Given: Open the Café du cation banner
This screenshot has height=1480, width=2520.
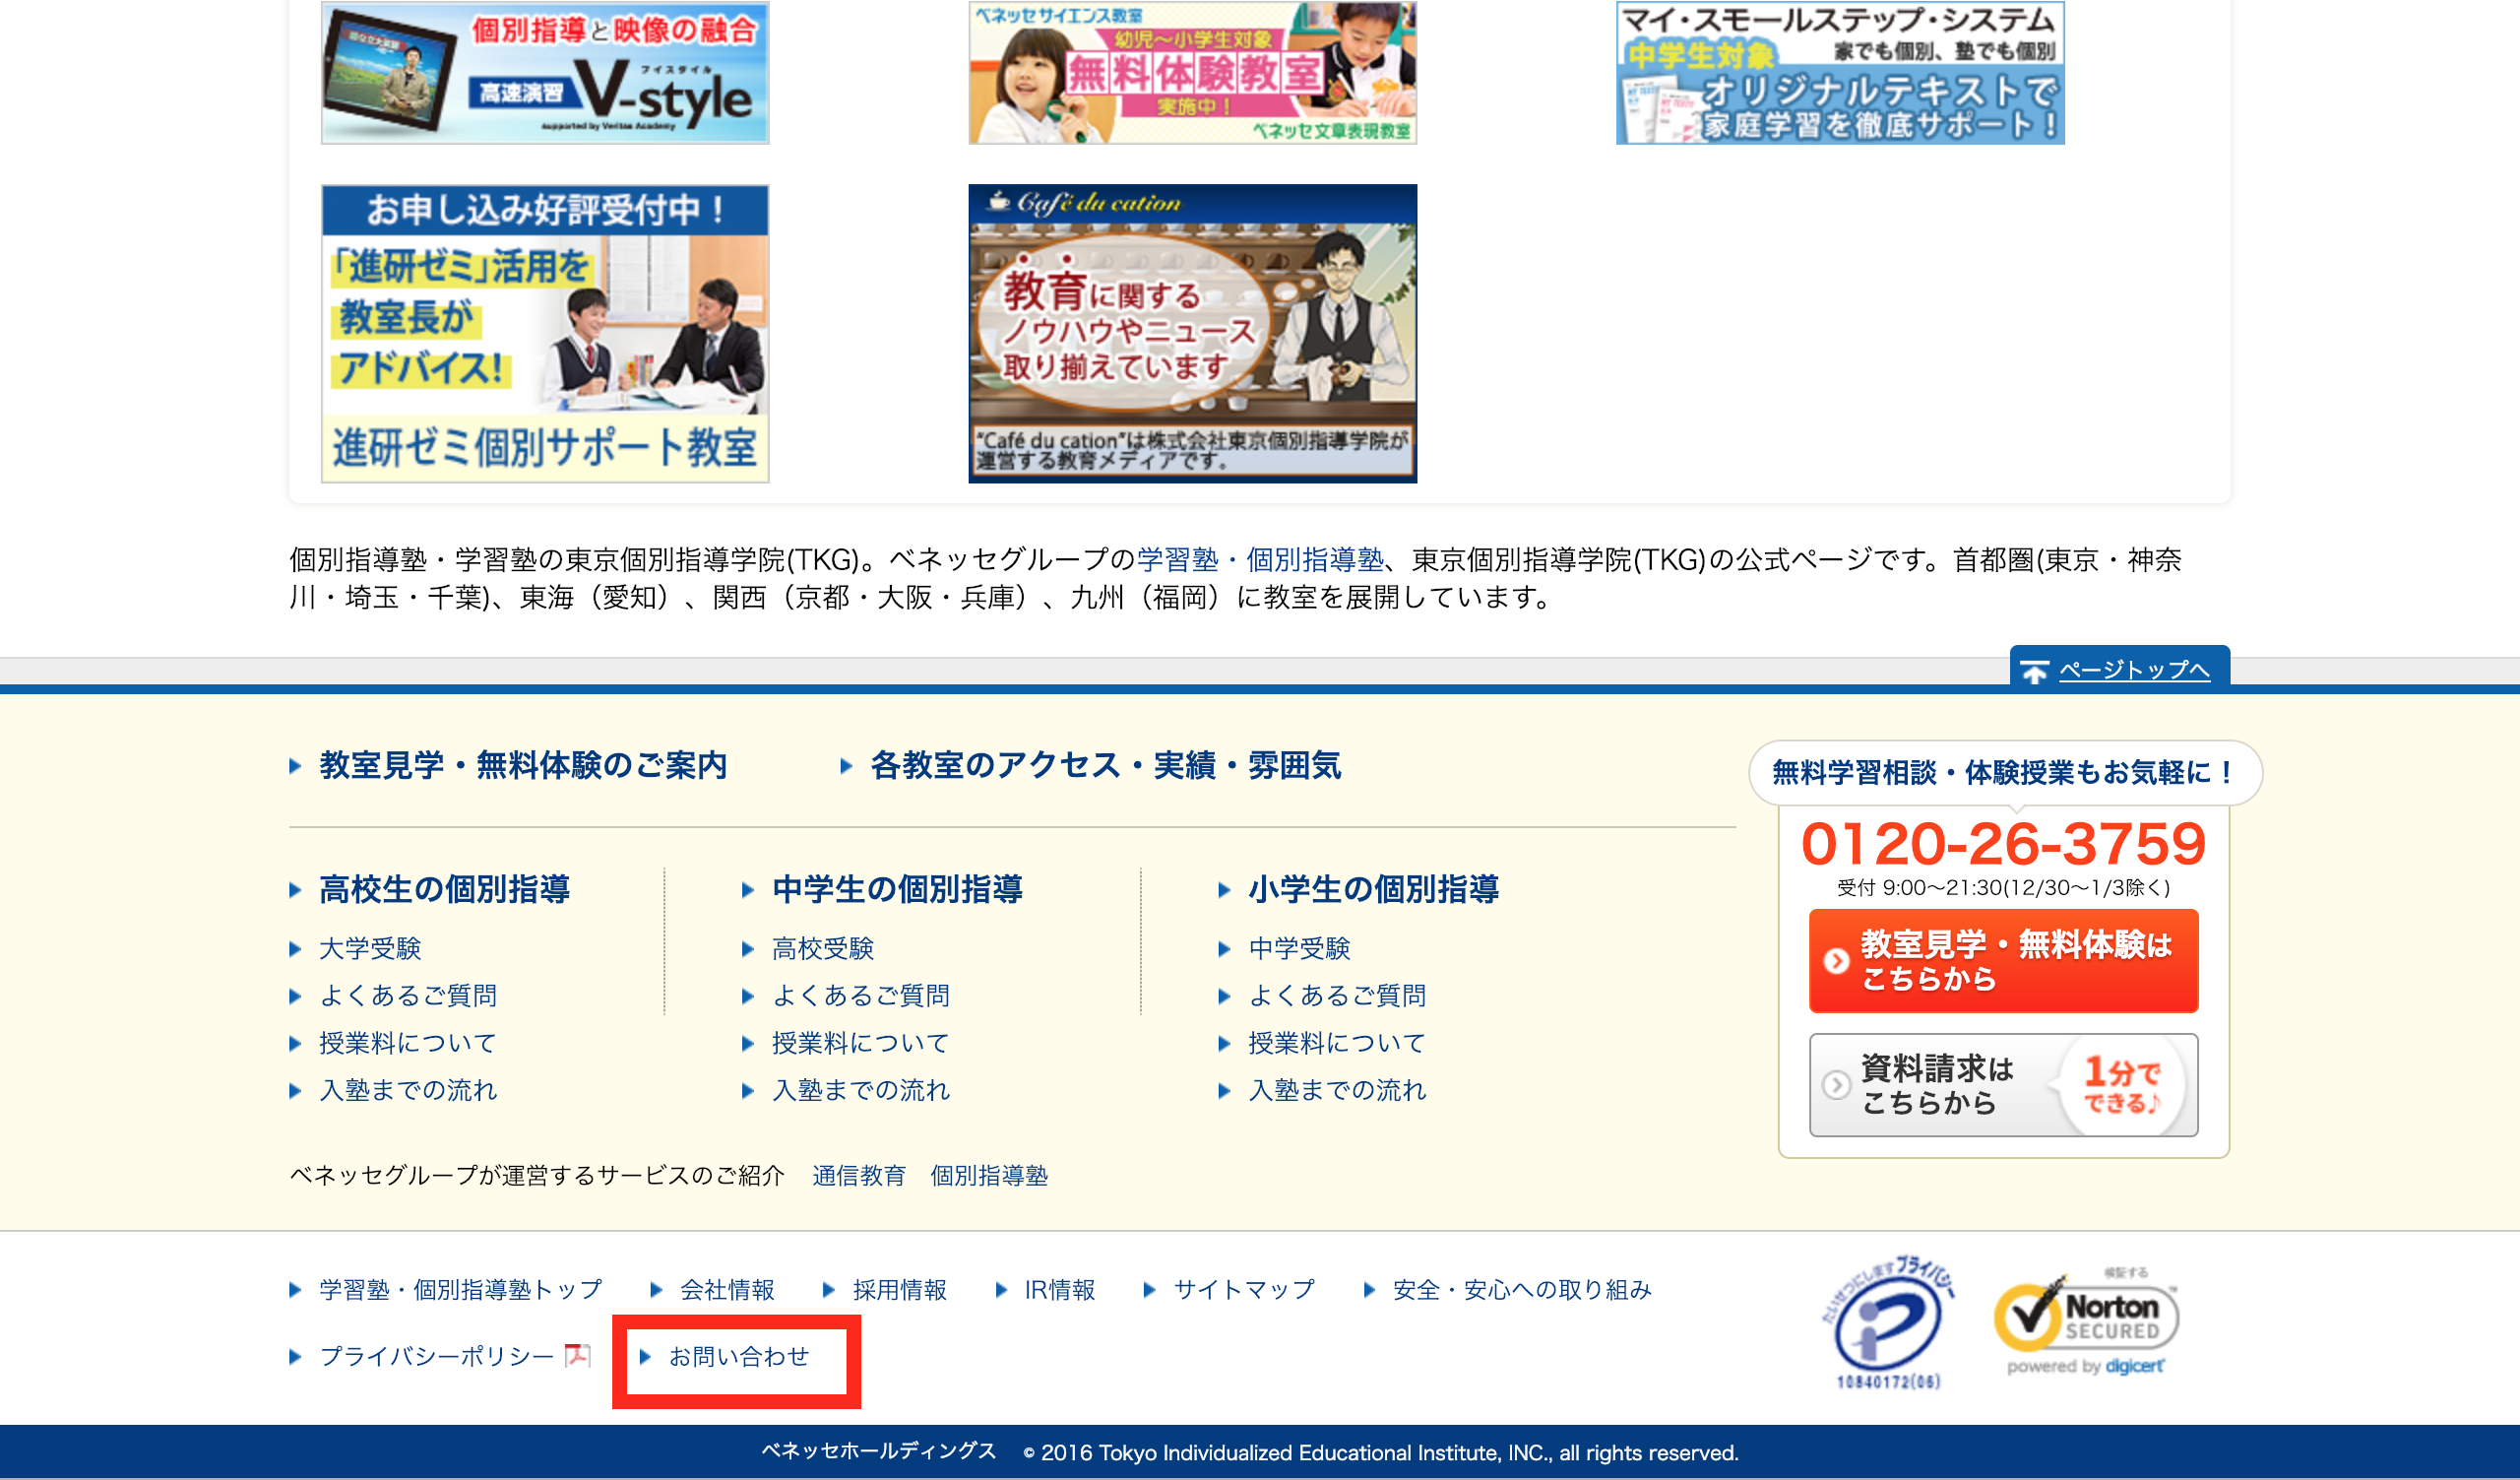Looking at the screenshot, I should point(1192,333).
